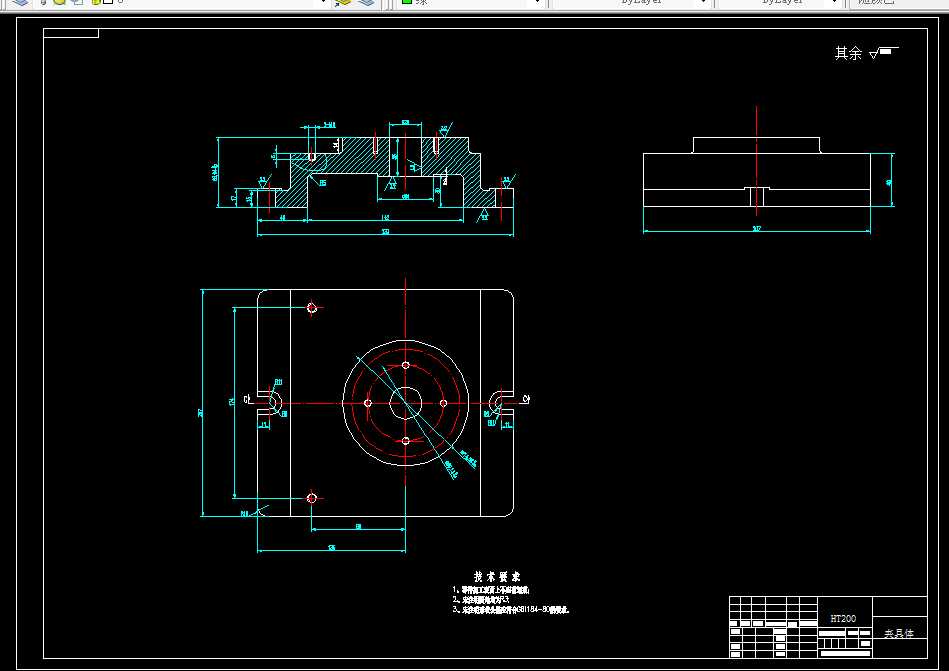This screenshot has height=671, width=949.
Task: Click the green color swatch in toolbar
Action: [407, 2]
